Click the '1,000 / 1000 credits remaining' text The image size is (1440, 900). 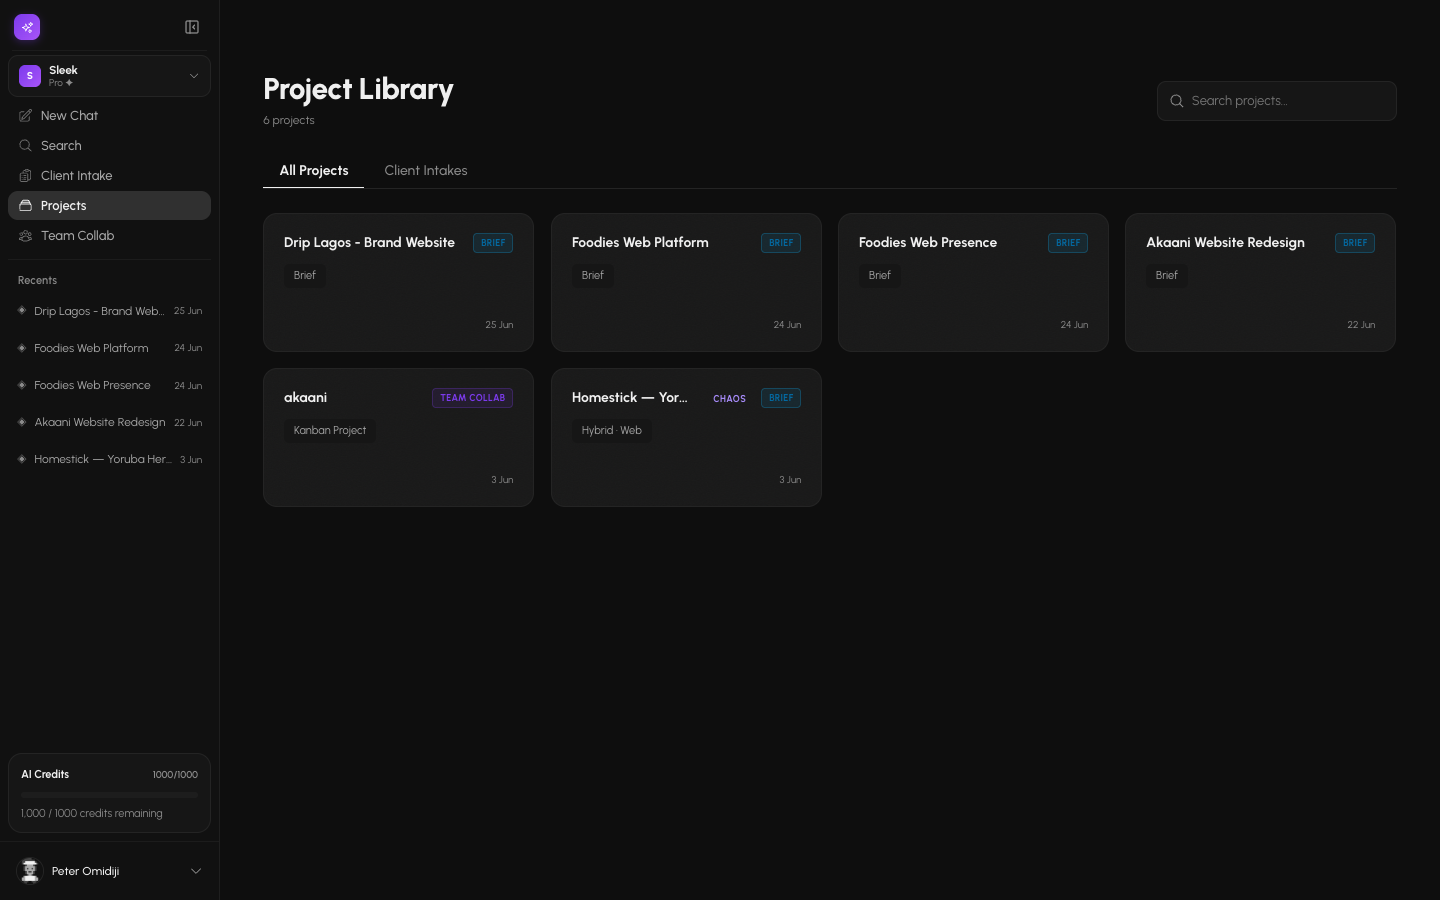click(x=92, y=813)
